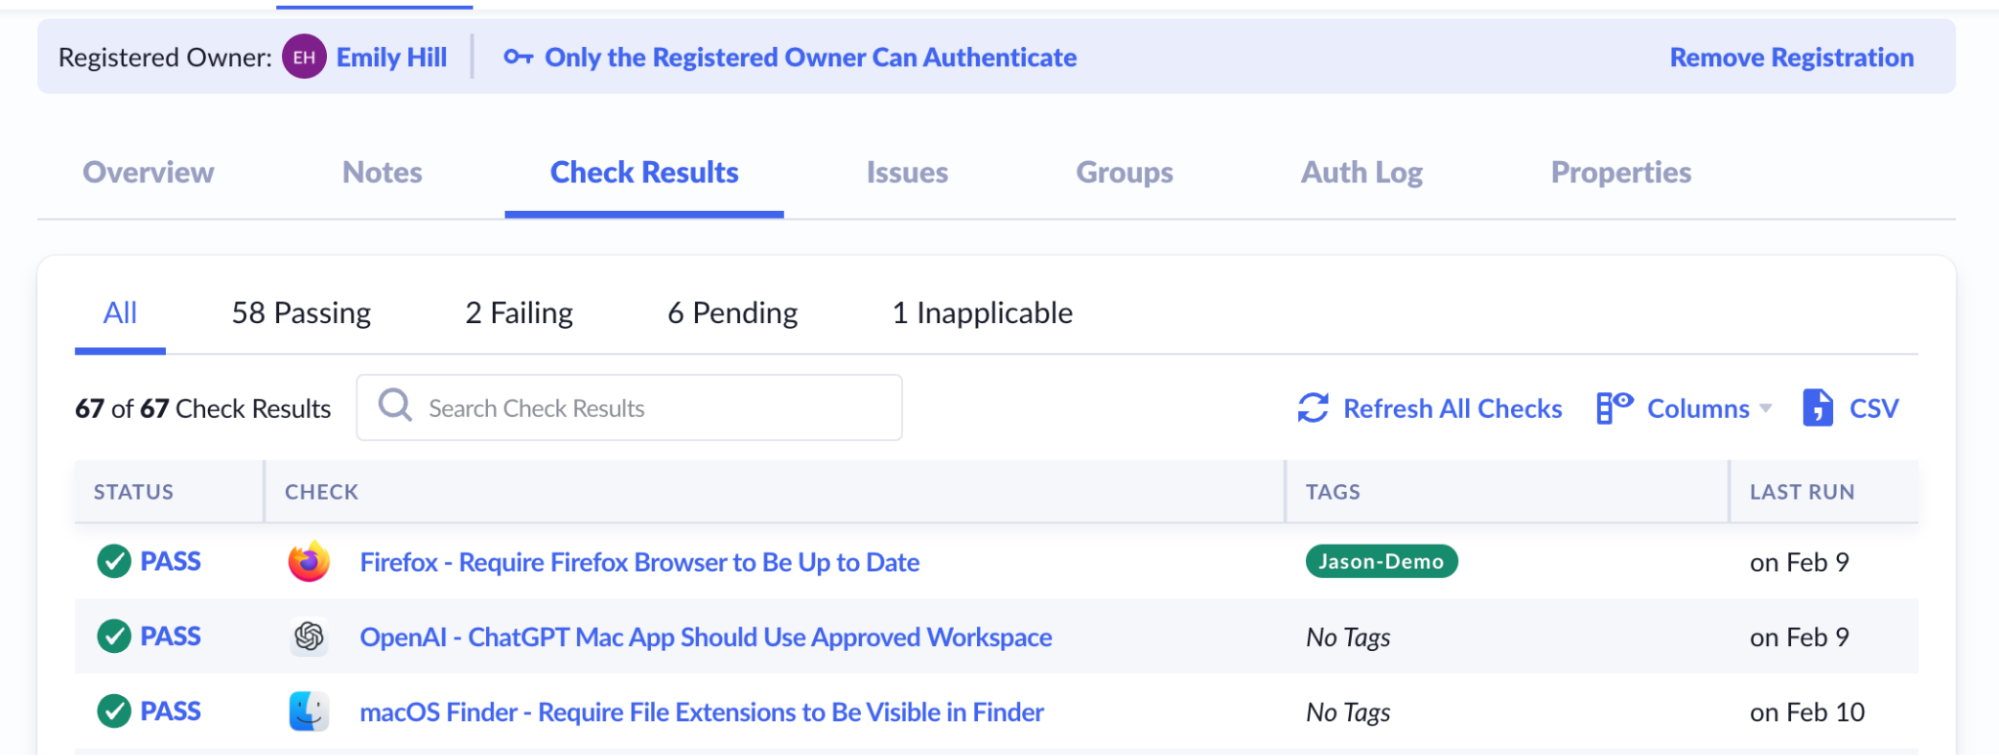This screenshot has width=1999, height=756.
Task: Click the EH owner avatar circle
Action: click(x=304, y=57)
